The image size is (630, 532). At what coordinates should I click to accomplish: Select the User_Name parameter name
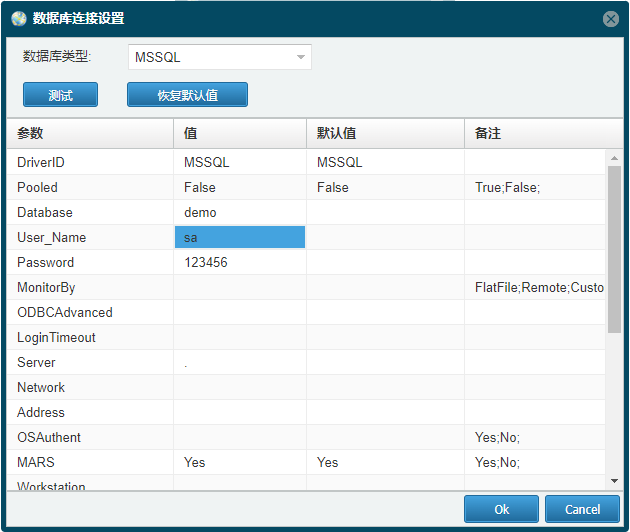pyautogui.click(x=51, y=237)
